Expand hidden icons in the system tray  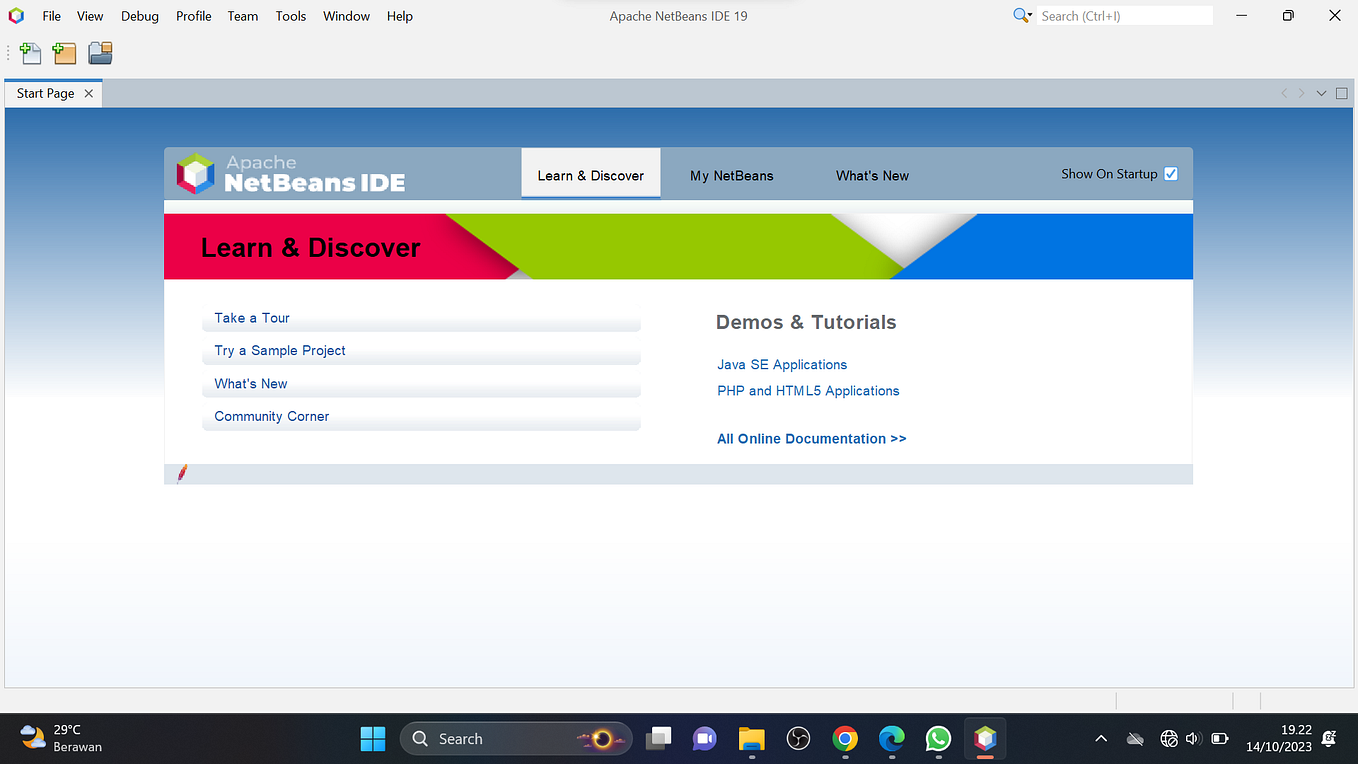tap(1100, 738)
